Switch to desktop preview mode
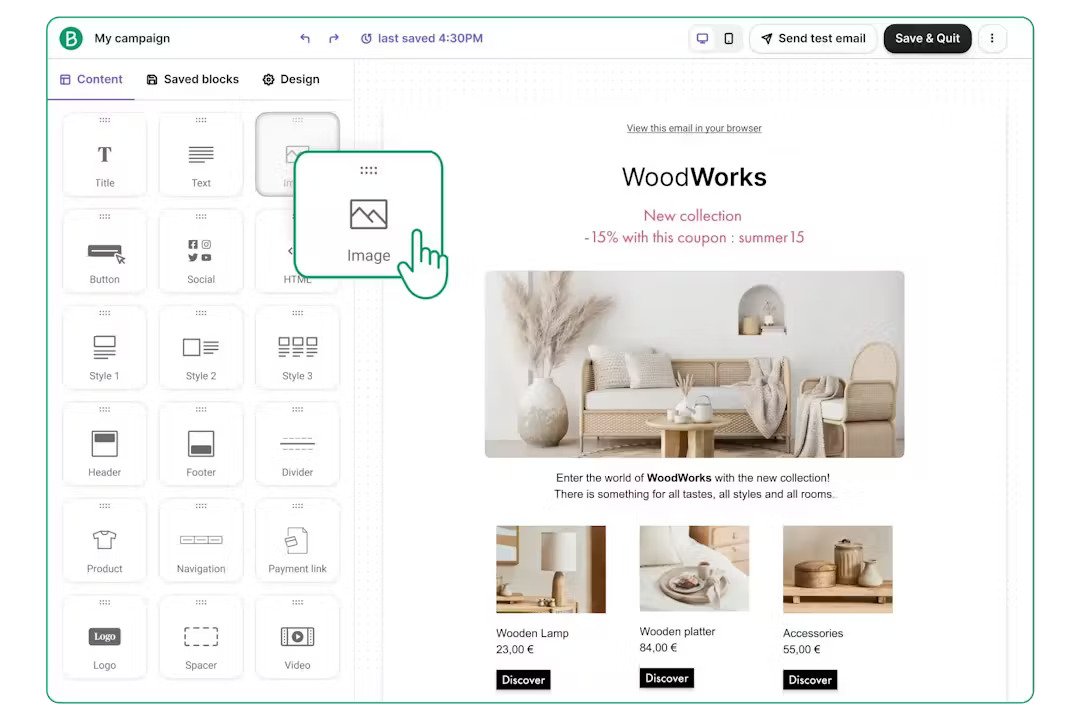1080x720 pixels. [x=703, y=37]
